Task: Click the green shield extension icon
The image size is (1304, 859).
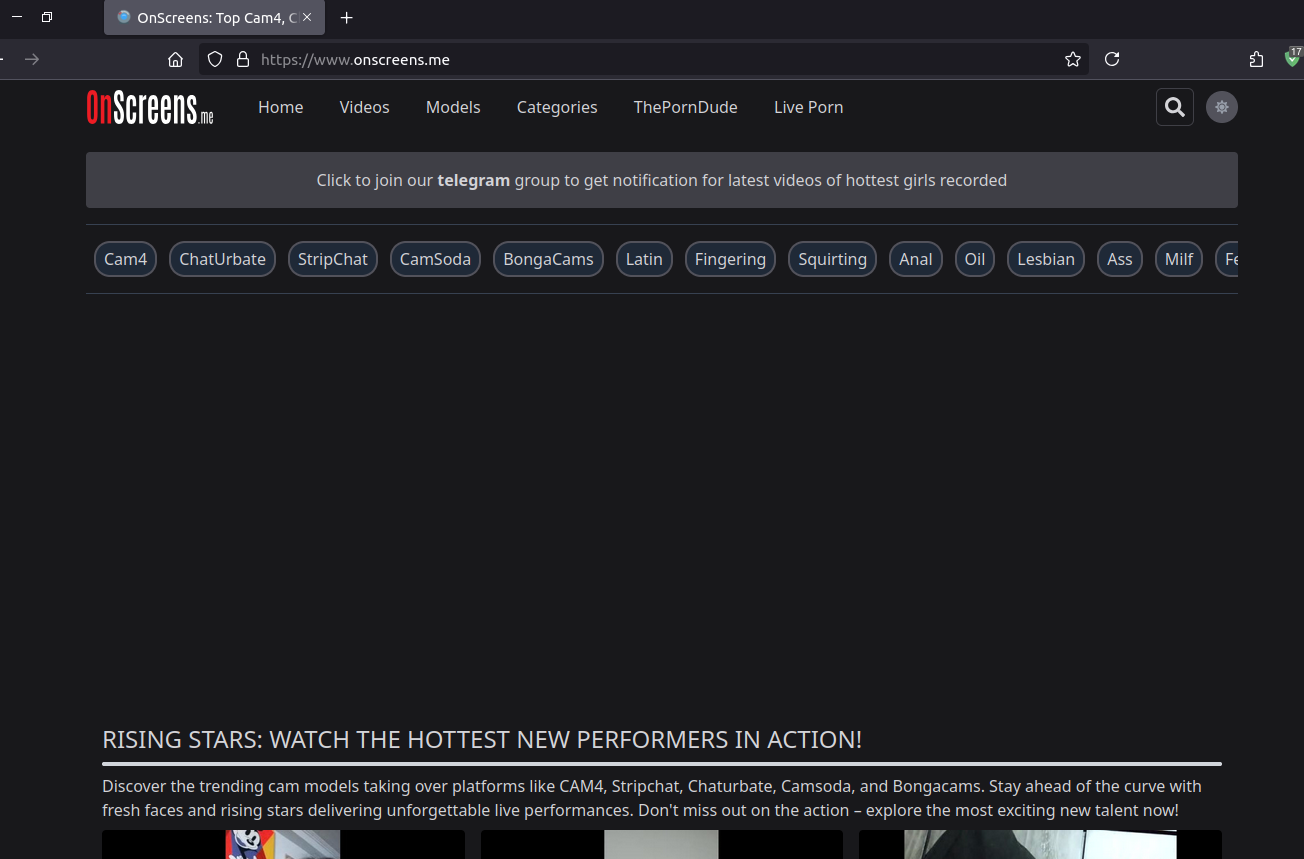Action: 1292,59
